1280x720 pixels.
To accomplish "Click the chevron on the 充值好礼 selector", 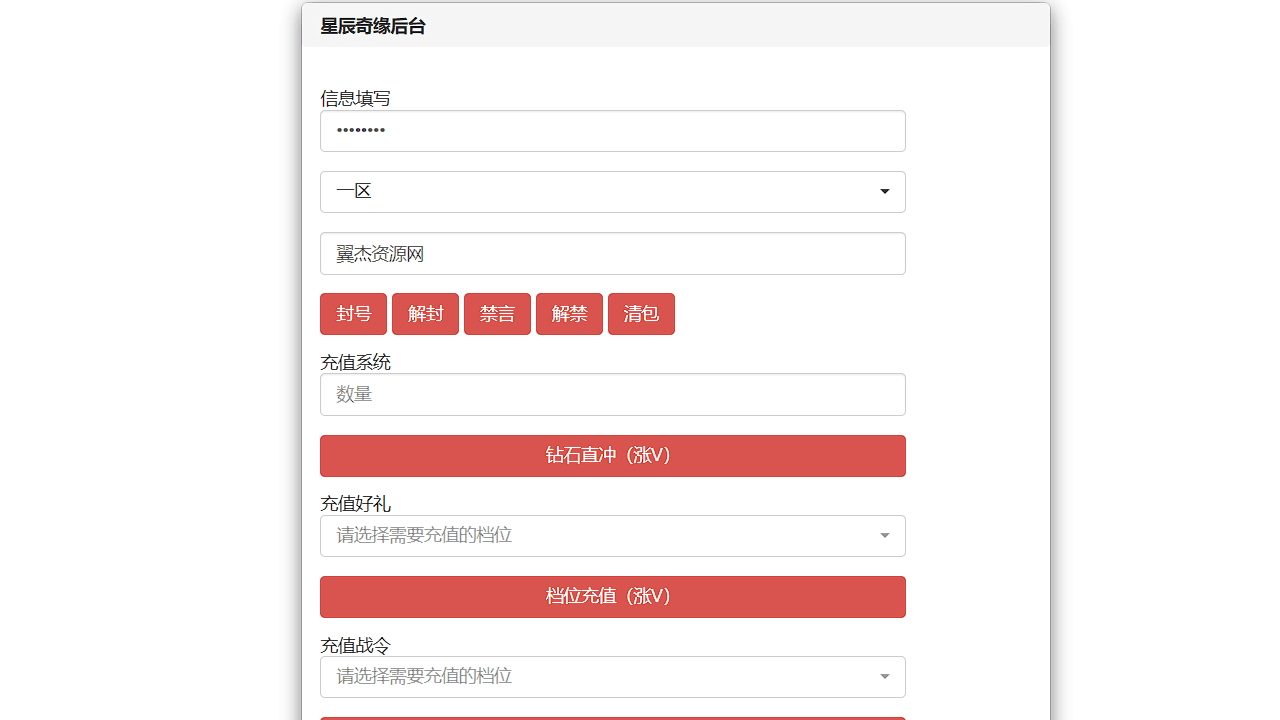I will [884, 535].
